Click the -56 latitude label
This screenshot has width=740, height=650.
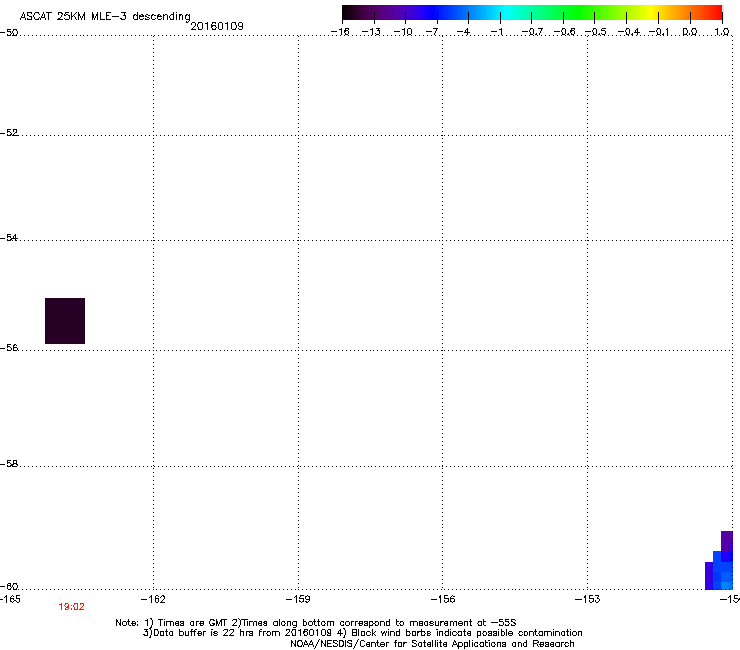point(9,347)
